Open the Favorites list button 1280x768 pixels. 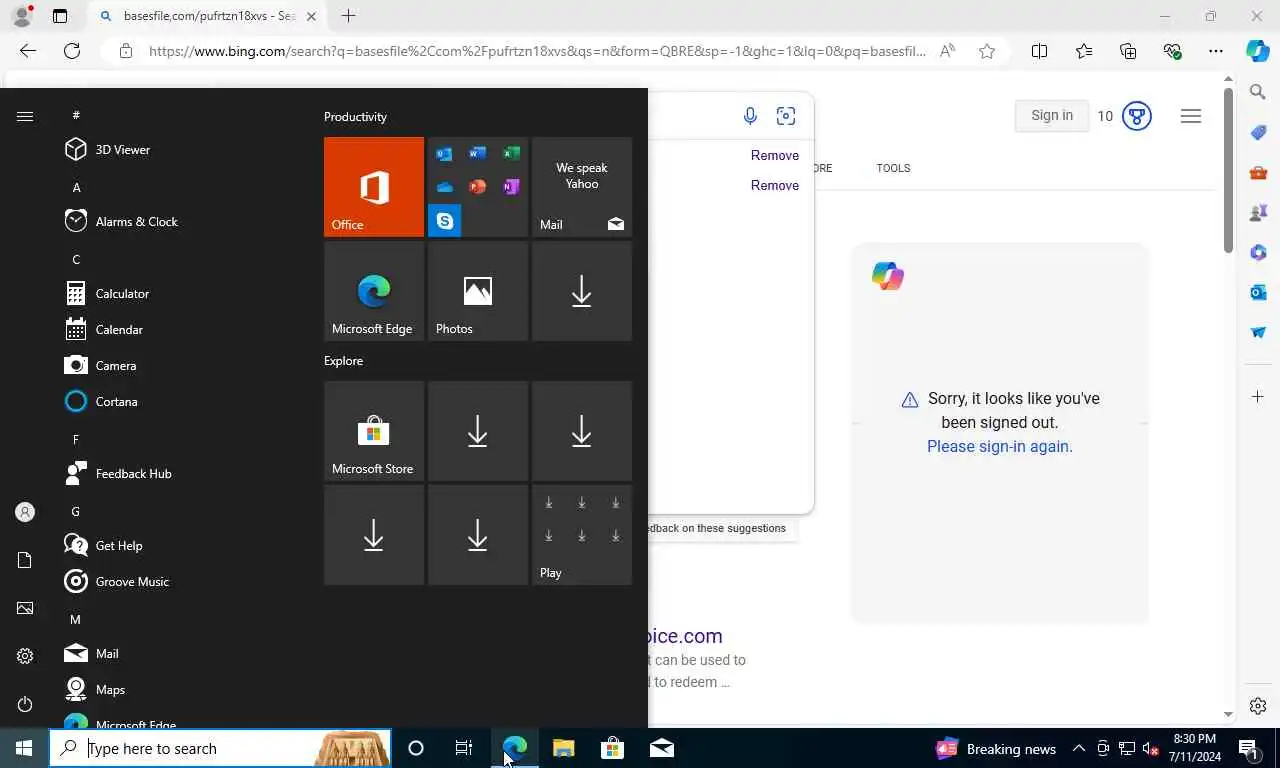[x=1084, y=51]
